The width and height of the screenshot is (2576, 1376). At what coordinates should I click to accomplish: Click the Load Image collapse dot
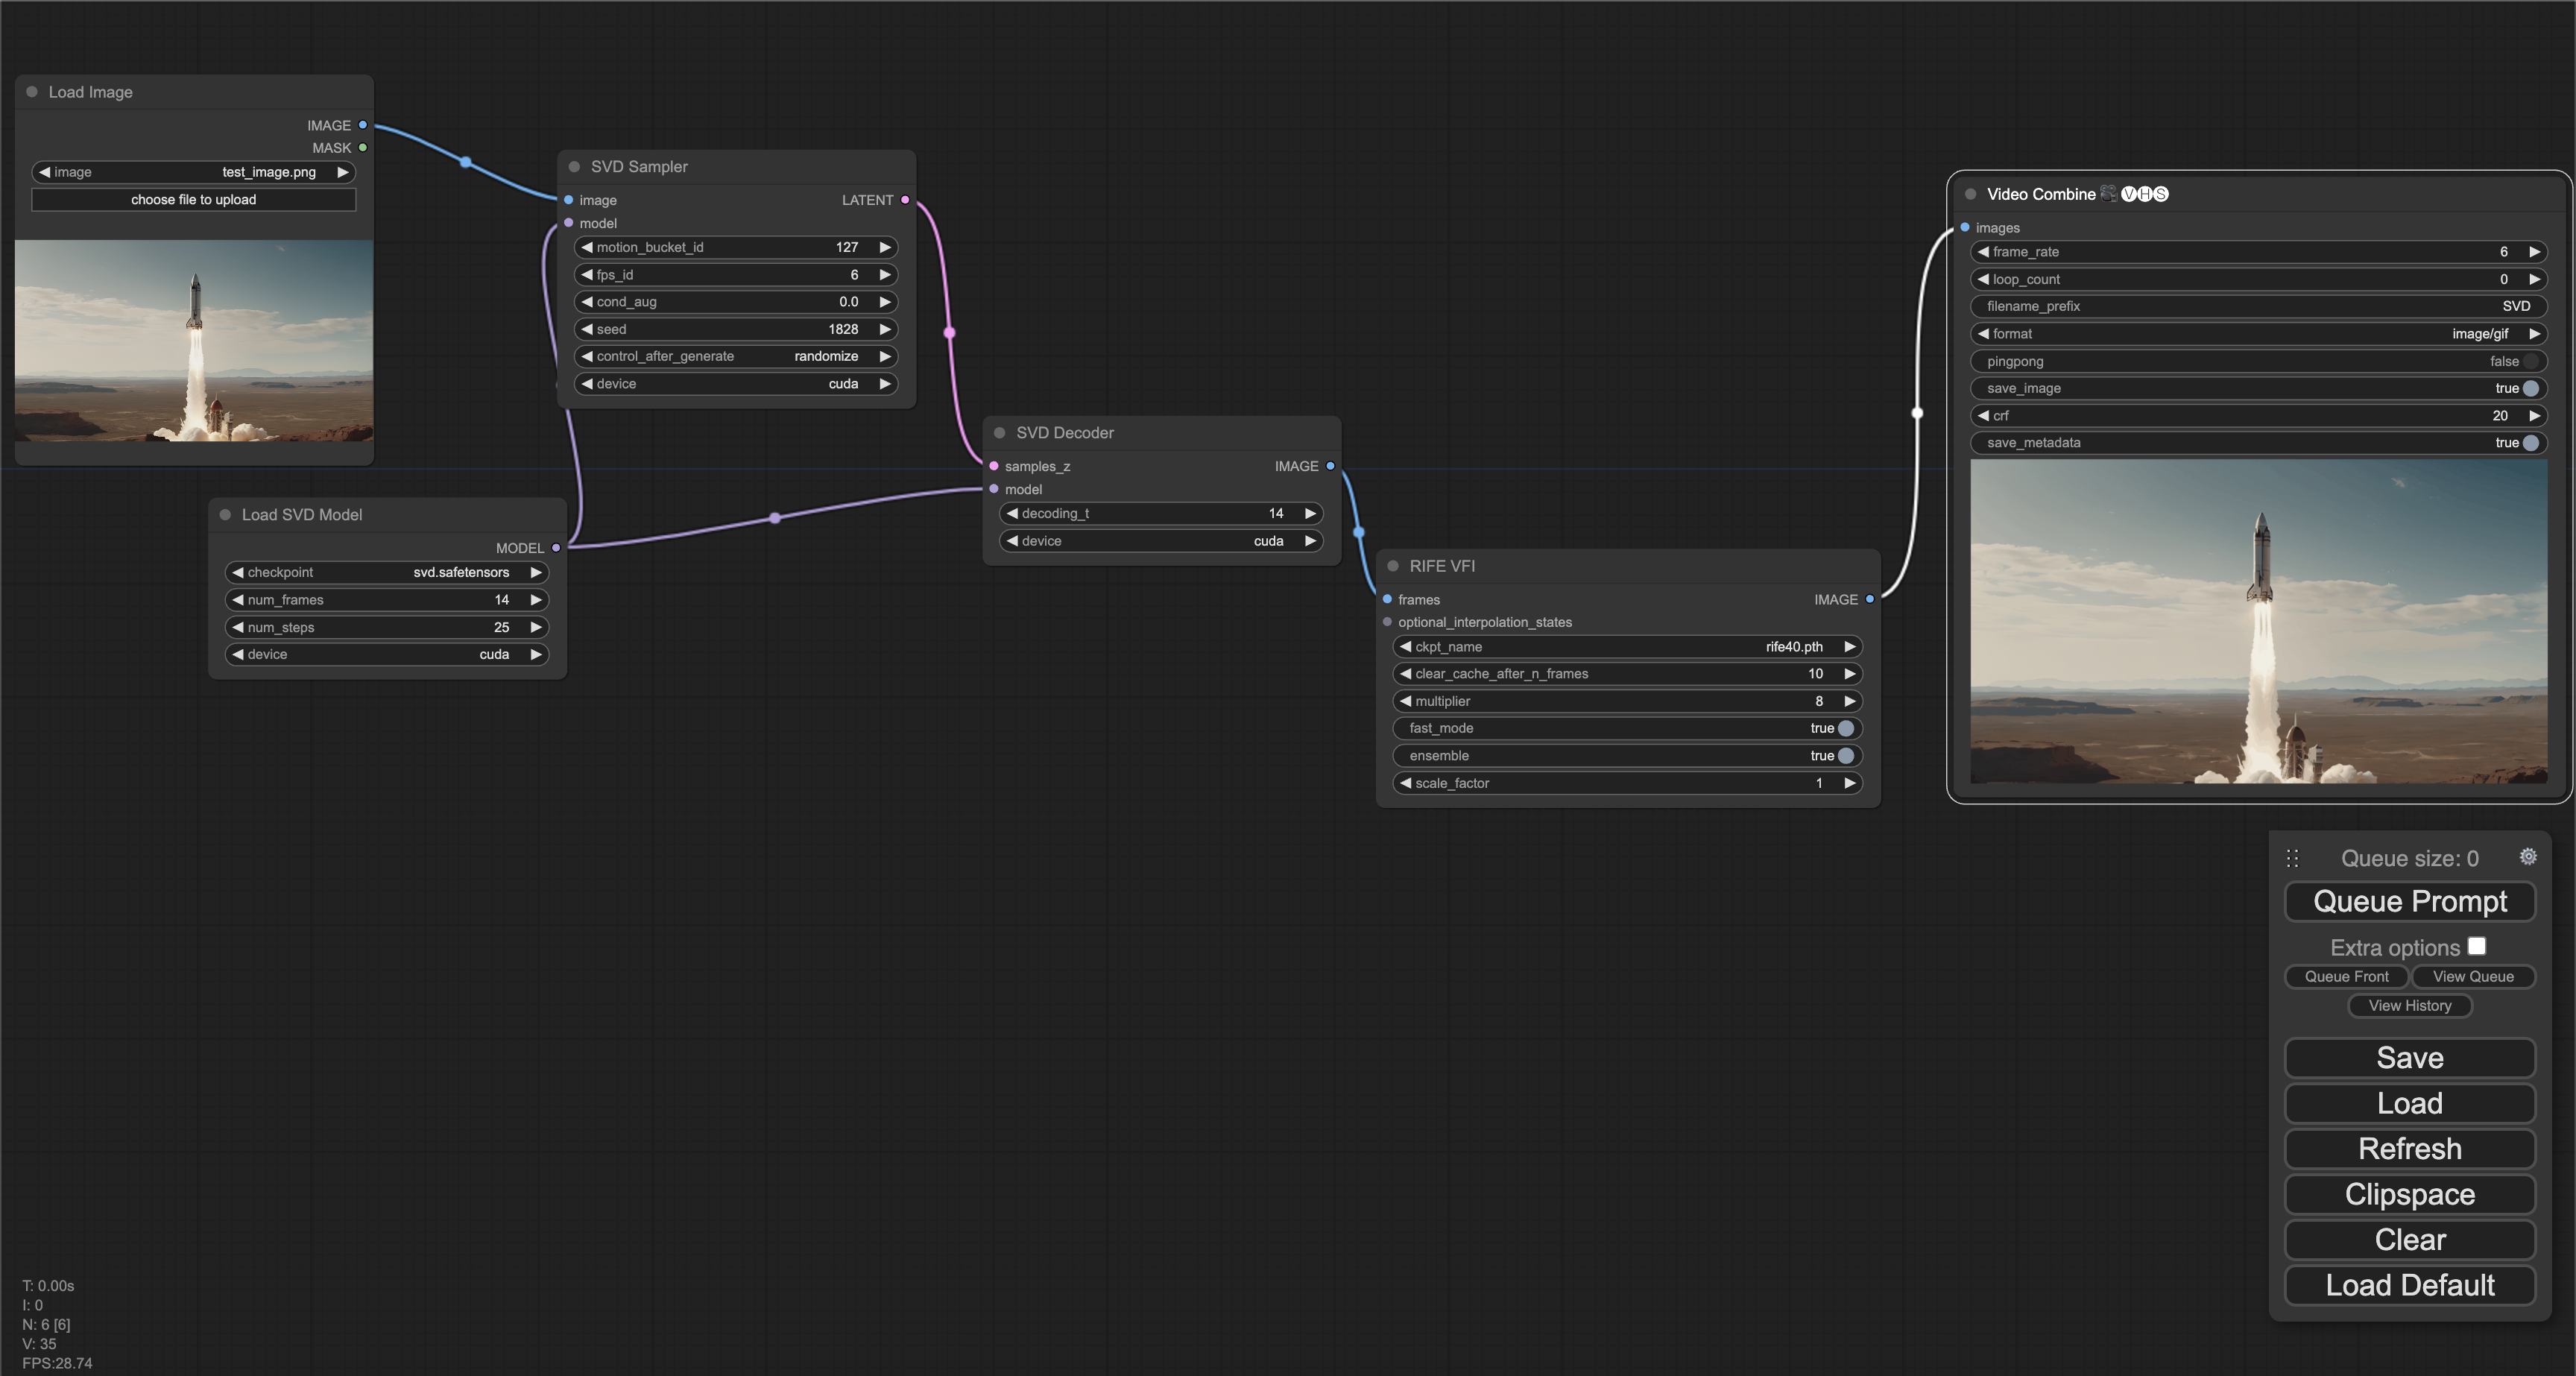click(x=32, y=92)
